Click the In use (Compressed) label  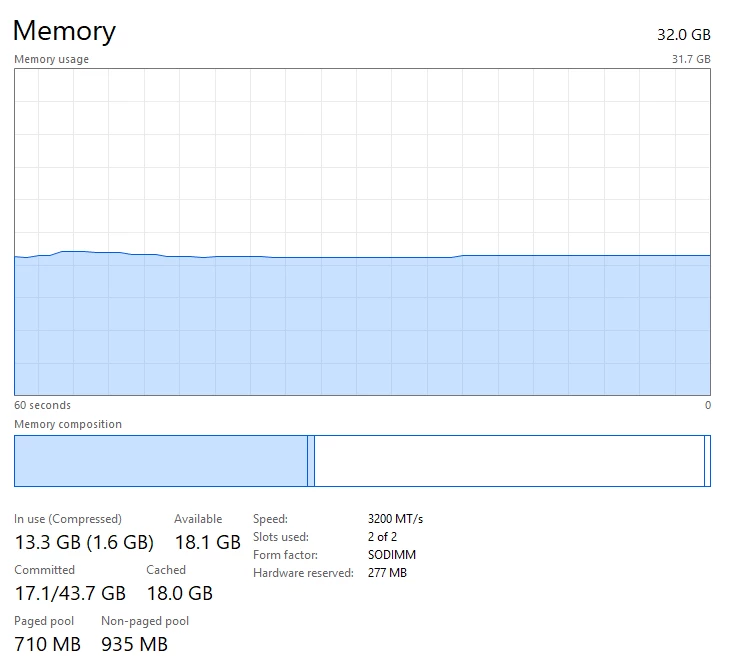coord(68,519)
